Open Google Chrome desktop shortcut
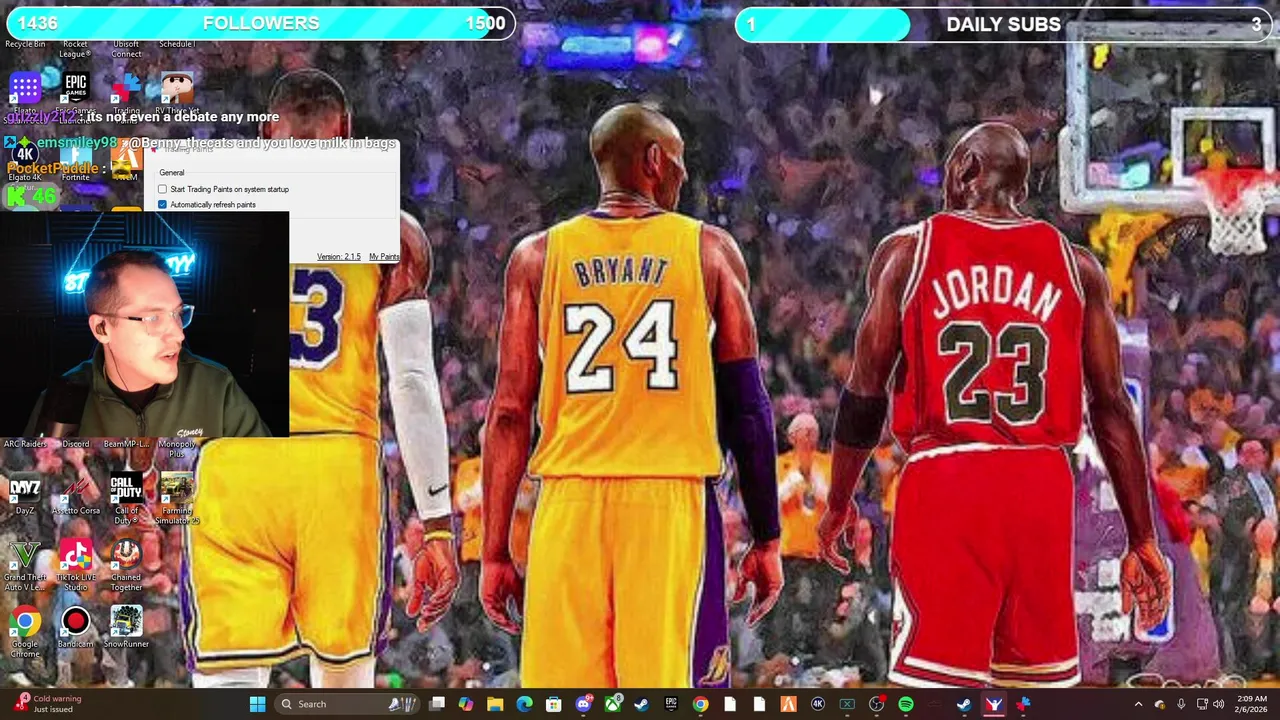This screenshot has height=720, width=1280. point(25,632)
